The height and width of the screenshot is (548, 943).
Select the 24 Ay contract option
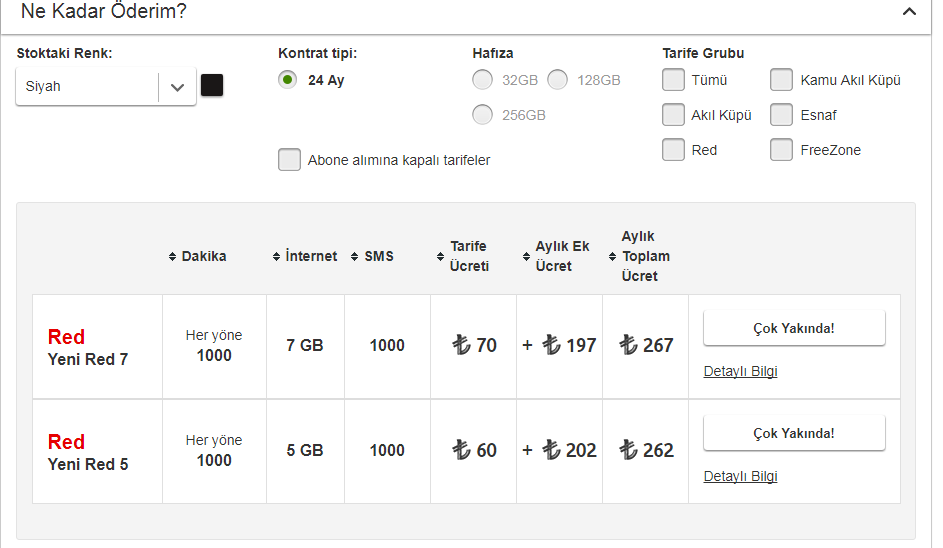pos(288,80)
